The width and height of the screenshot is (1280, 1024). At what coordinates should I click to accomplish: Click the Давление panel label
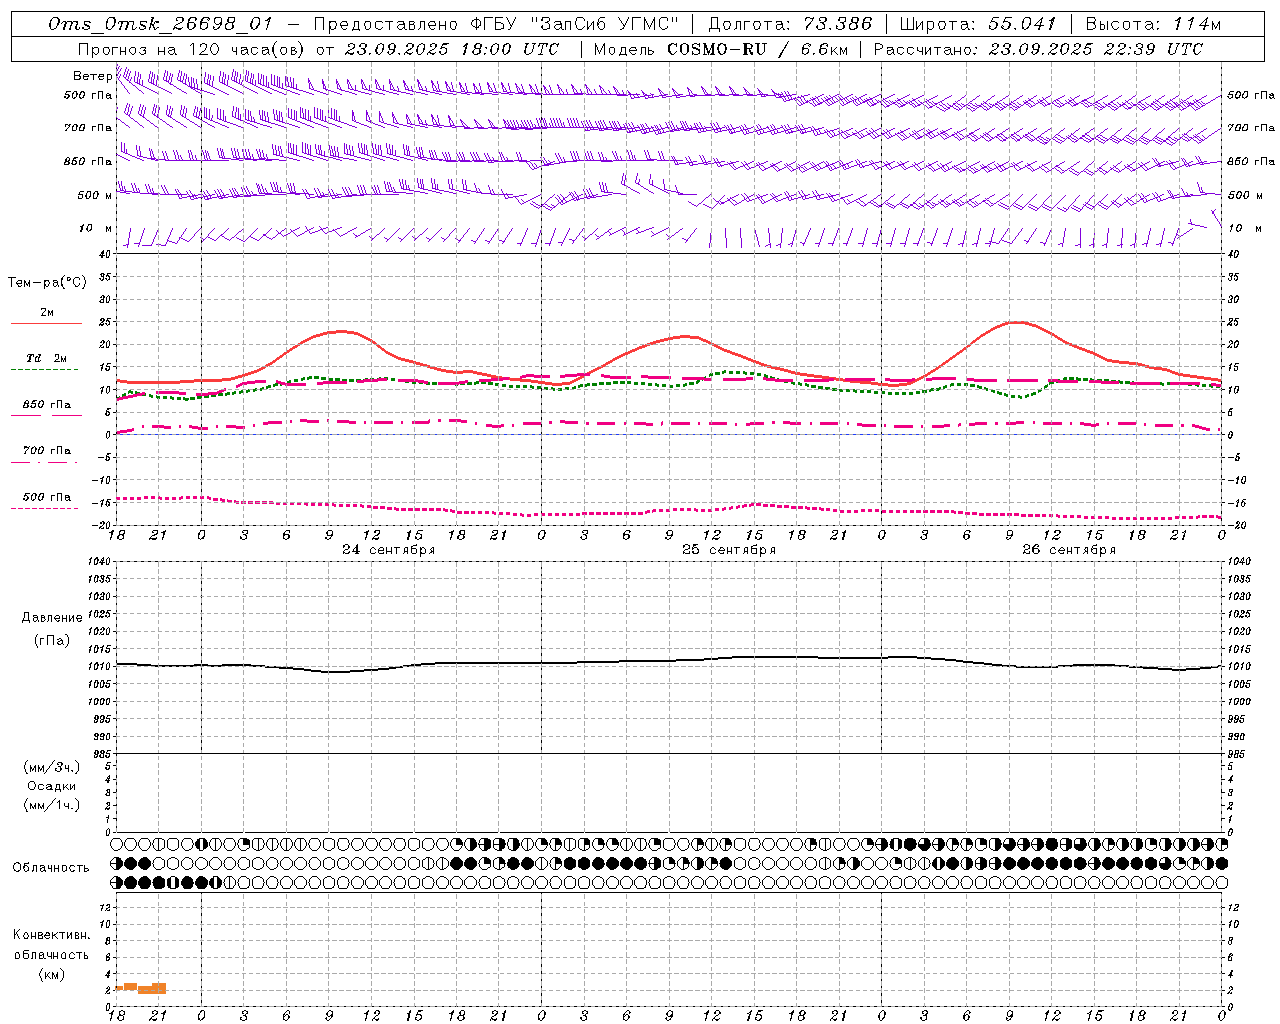52,618
